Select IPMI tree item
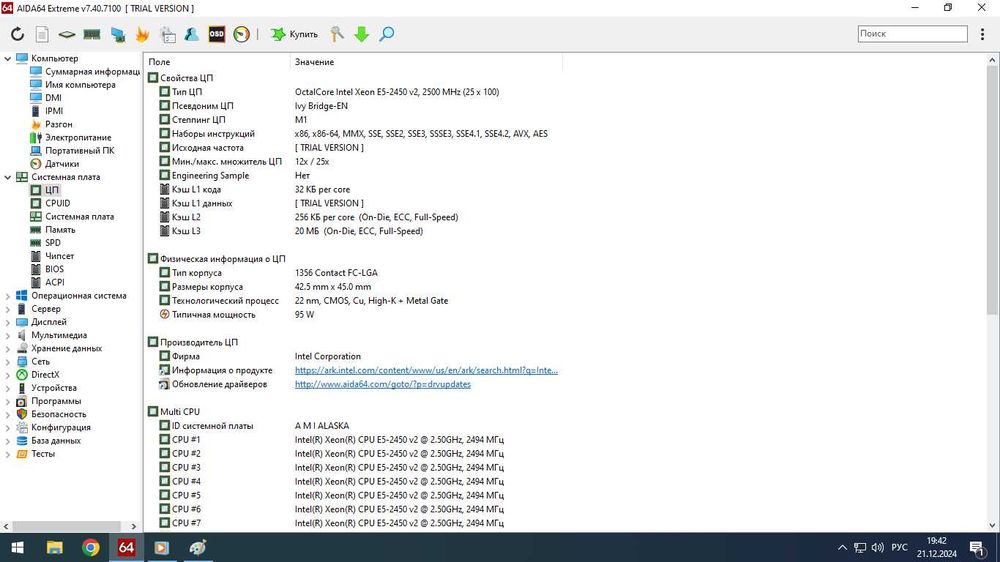The height and width of the screenshot is (562, 1000). coord(47,111)
